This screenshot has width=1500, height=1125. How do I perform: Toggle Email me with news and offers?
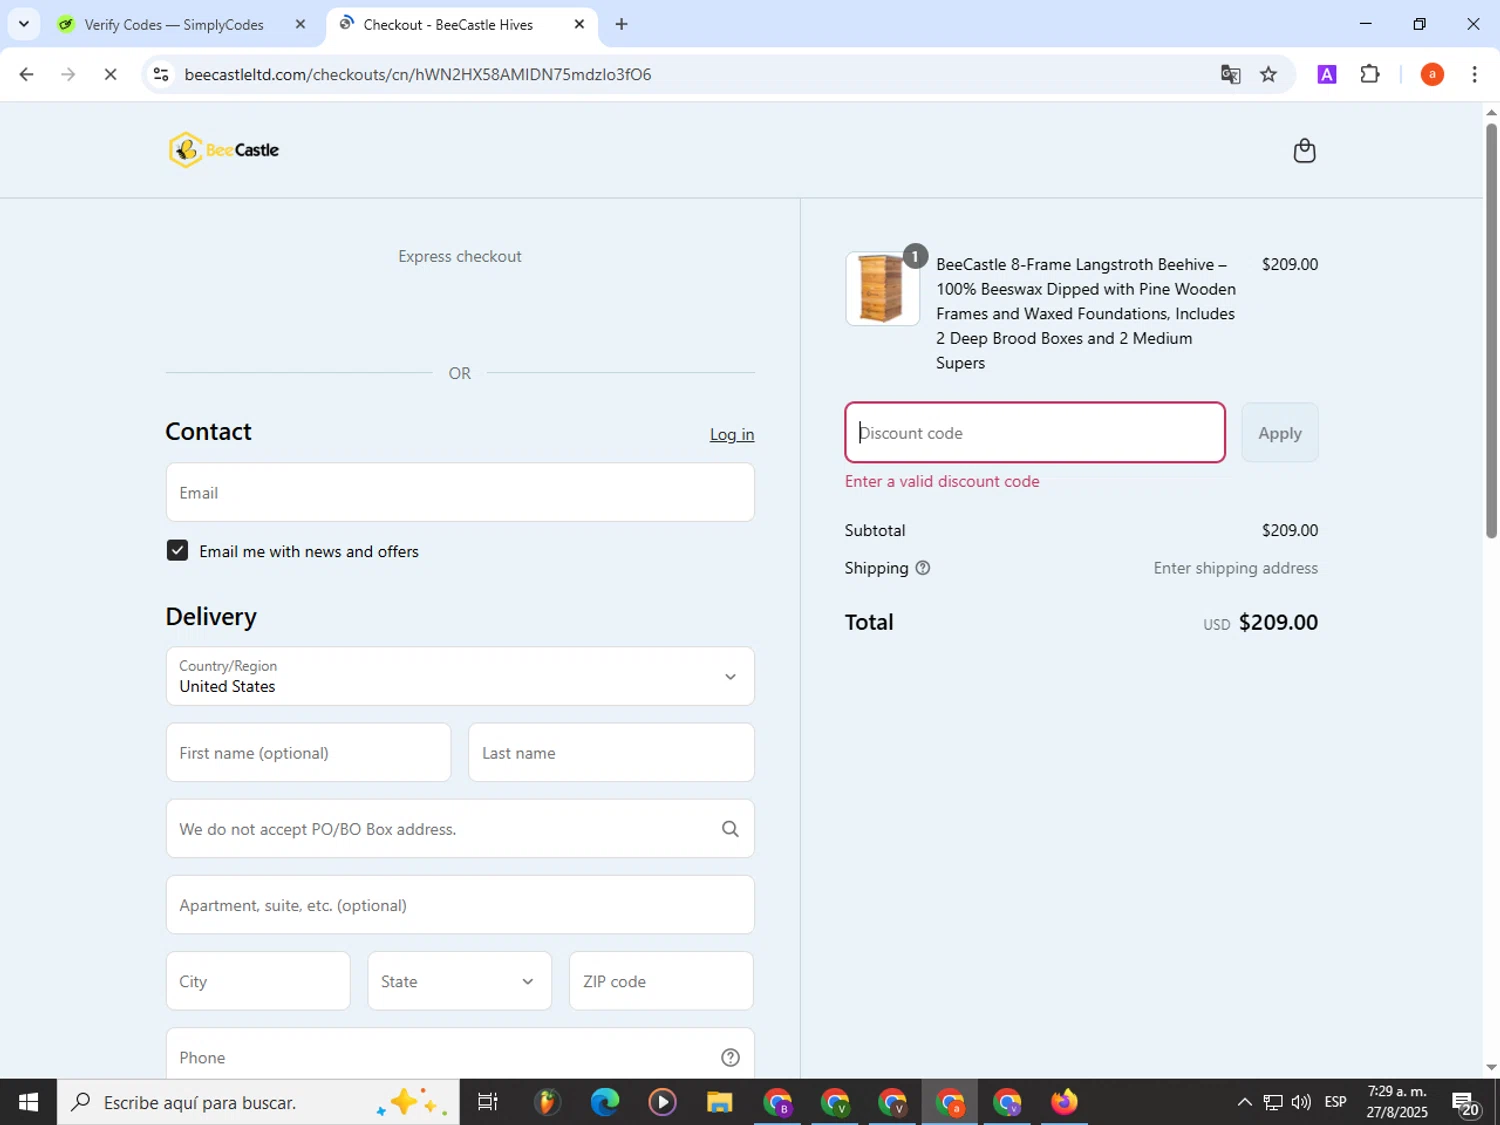tap(177, 551)
